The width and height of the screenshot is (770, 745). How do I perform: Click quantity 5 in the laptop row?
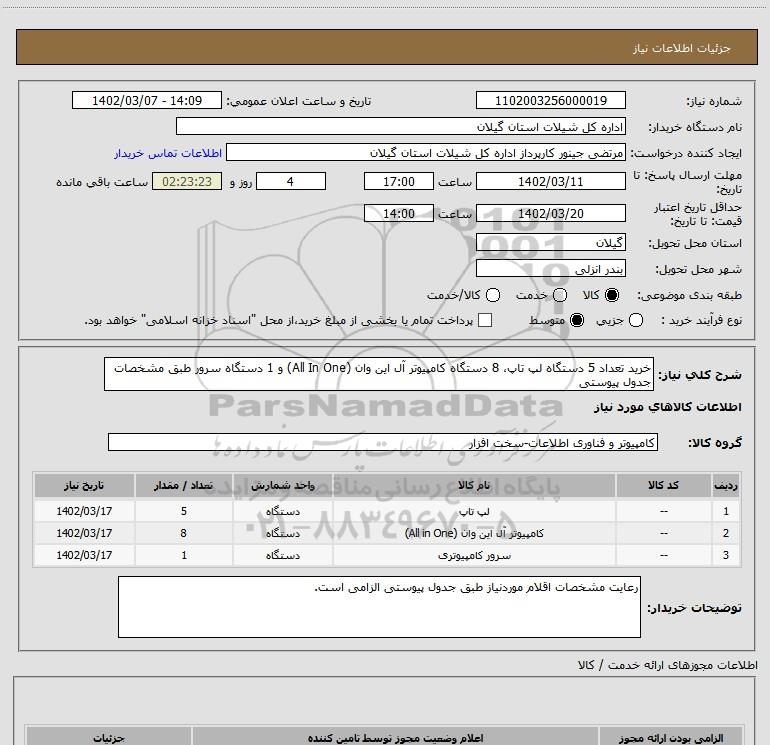[x=183, y=511]
